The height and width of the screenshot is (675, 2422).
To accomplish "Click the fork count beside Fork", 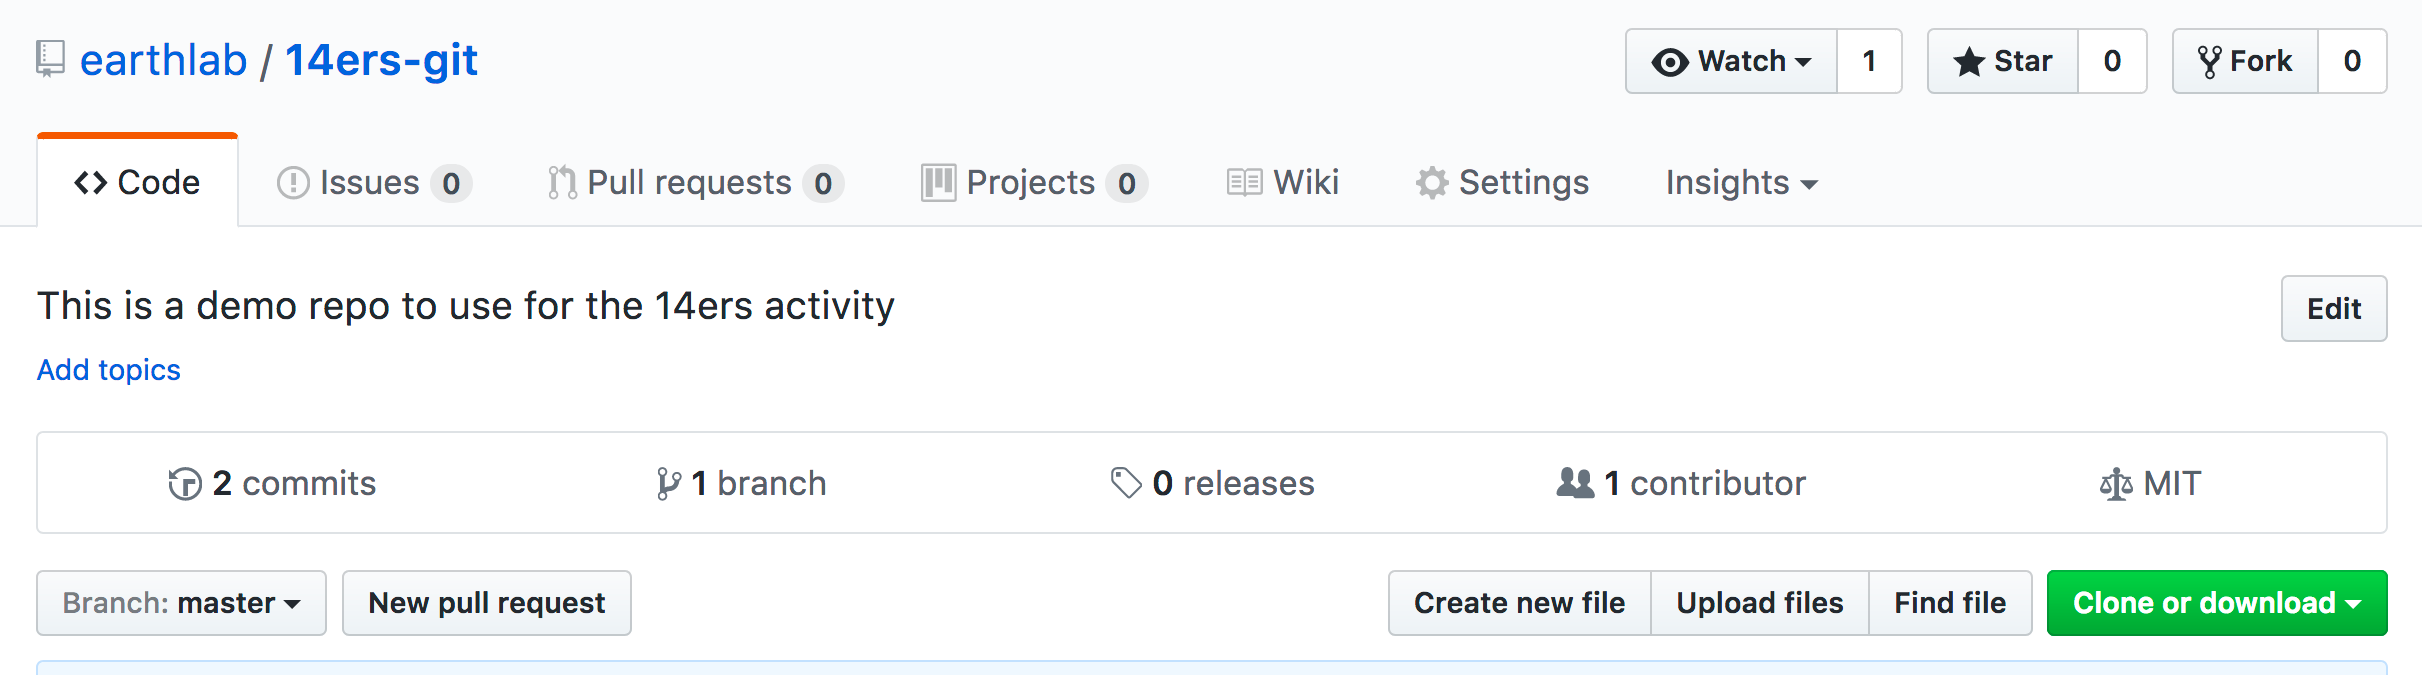I will click(x=2352, y=61).
